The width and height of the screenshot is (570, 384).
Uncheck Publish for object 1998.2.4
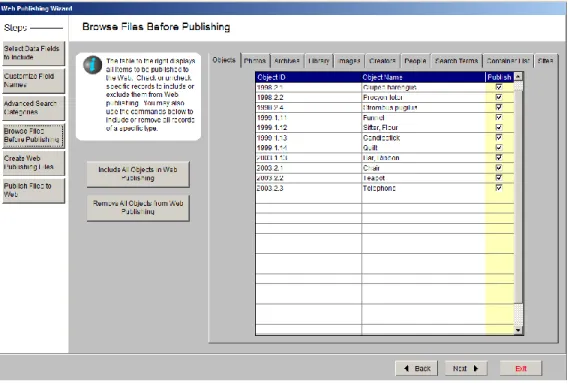(x=499, y=107)
